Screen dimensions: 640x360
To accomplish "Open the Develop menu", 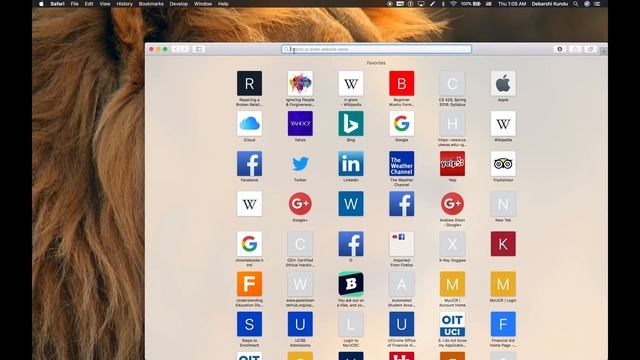I will pos(179,4).
